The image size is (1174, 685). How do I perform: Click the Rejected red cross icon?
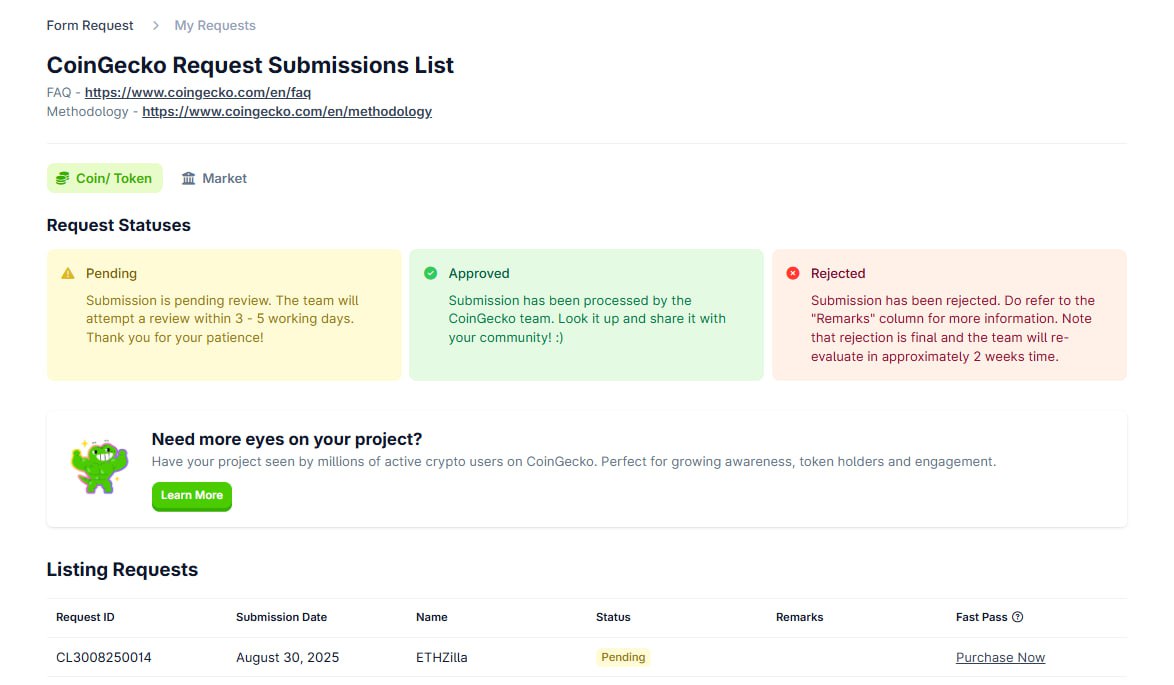click(793, 273)
